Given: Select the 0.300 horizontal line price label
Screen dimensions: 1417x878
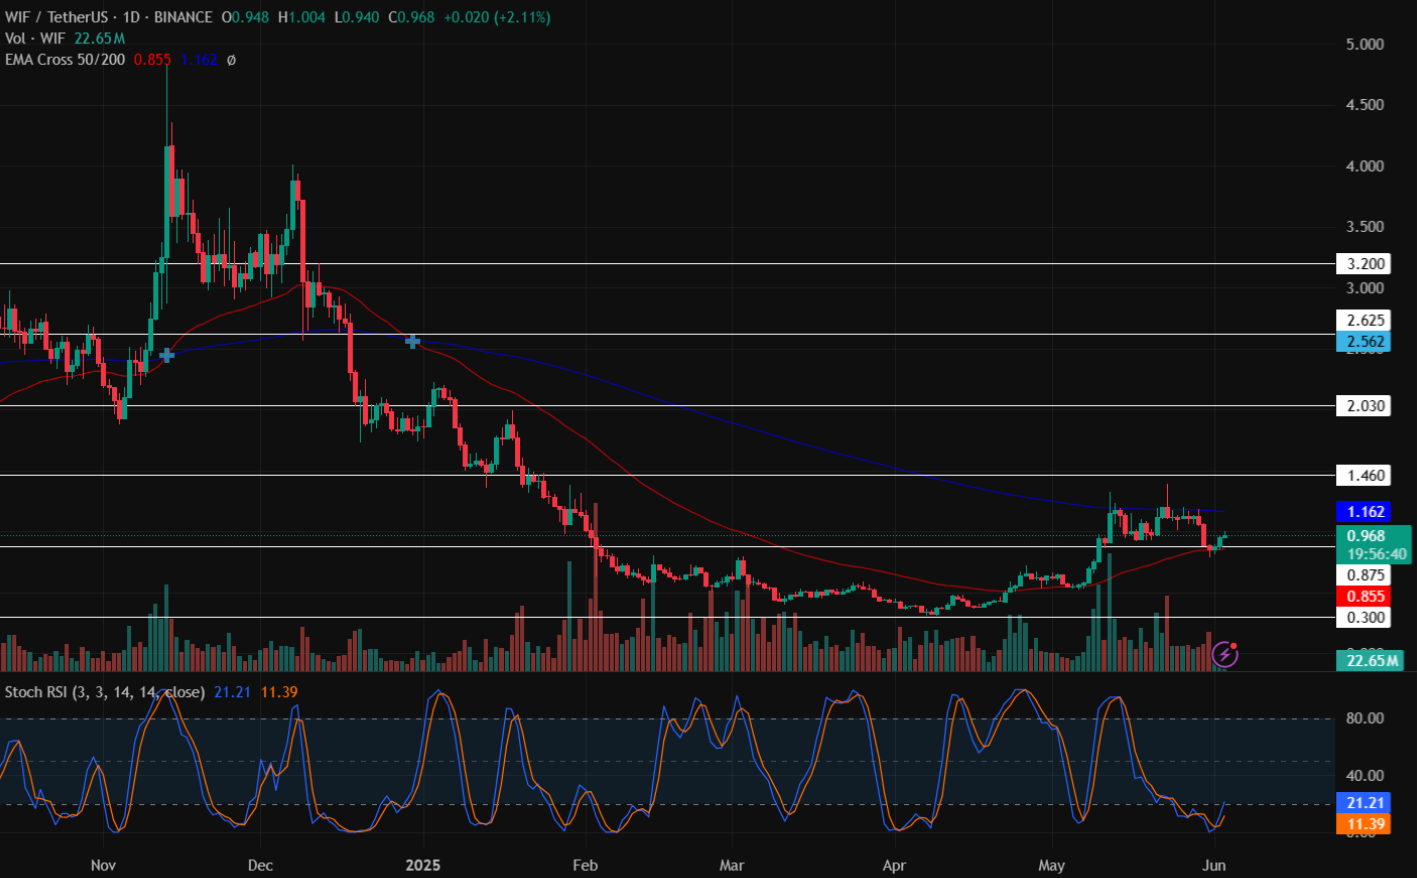Looking at the screenshot, I should tap(1363, 617).
